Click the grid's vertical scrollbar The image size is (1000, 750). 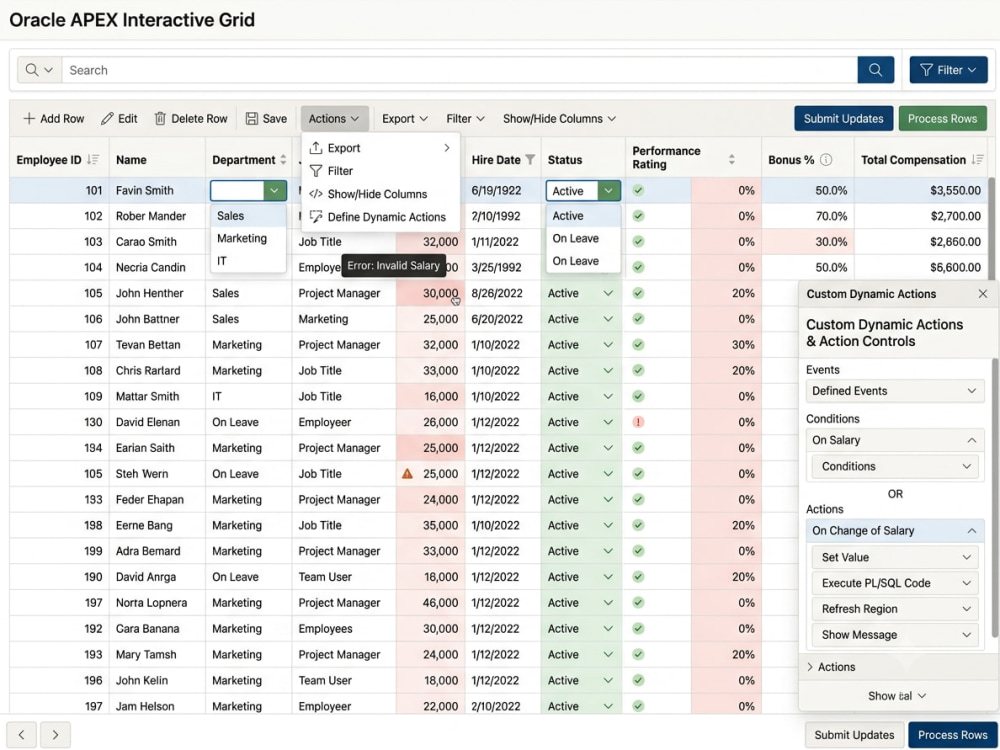point(992,230)
